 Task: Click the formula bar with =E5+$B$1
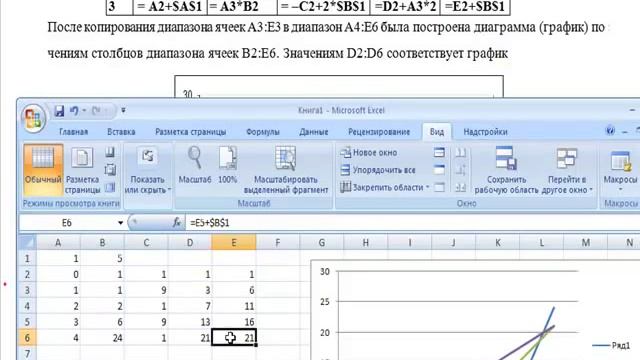click(x=412, y=223)
